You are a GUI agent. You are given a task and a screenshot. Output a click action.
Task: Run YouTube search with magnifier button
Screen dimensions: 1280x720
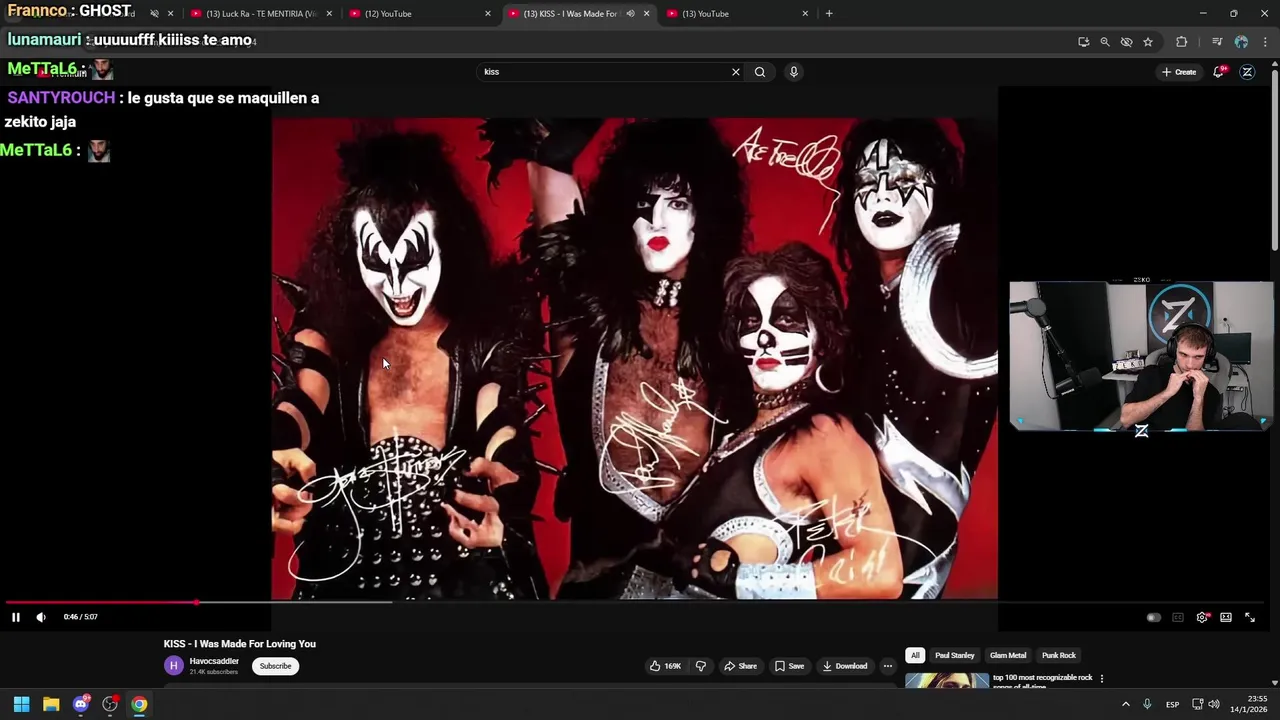(760, 72)
